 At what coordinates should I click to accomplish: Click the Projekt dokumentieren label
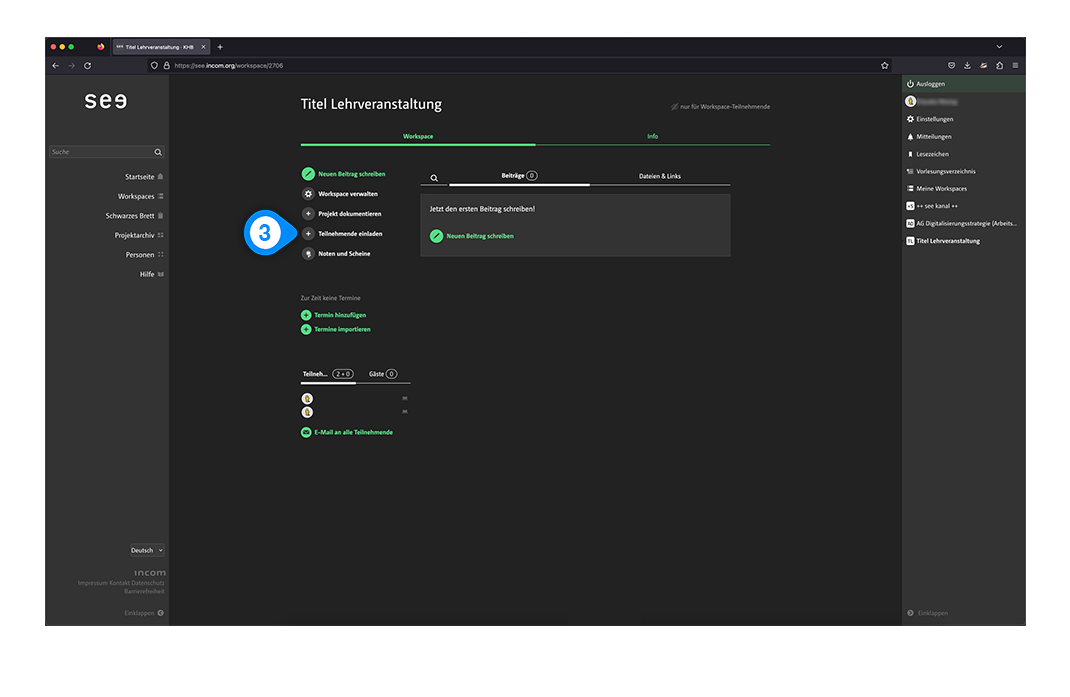(x=349, y=214)
